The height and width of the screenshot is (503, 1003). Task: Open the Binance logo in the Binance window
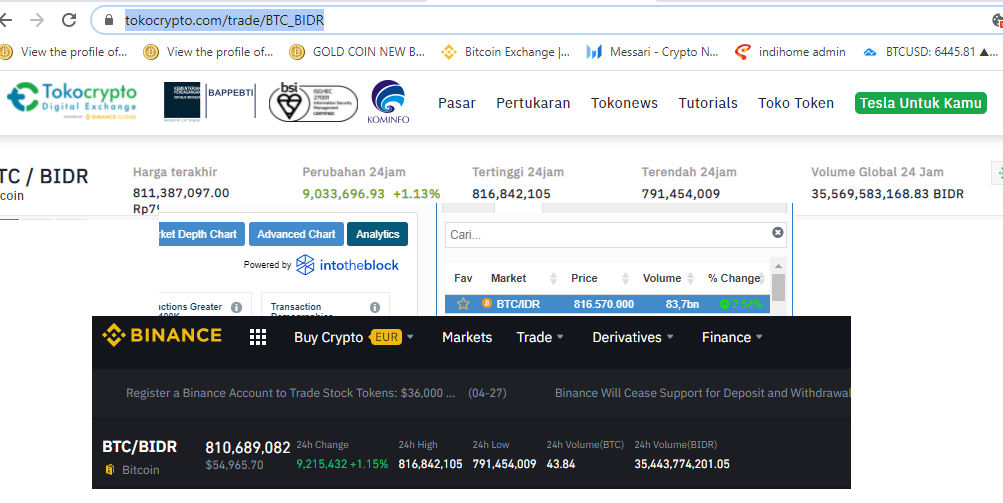162,336
